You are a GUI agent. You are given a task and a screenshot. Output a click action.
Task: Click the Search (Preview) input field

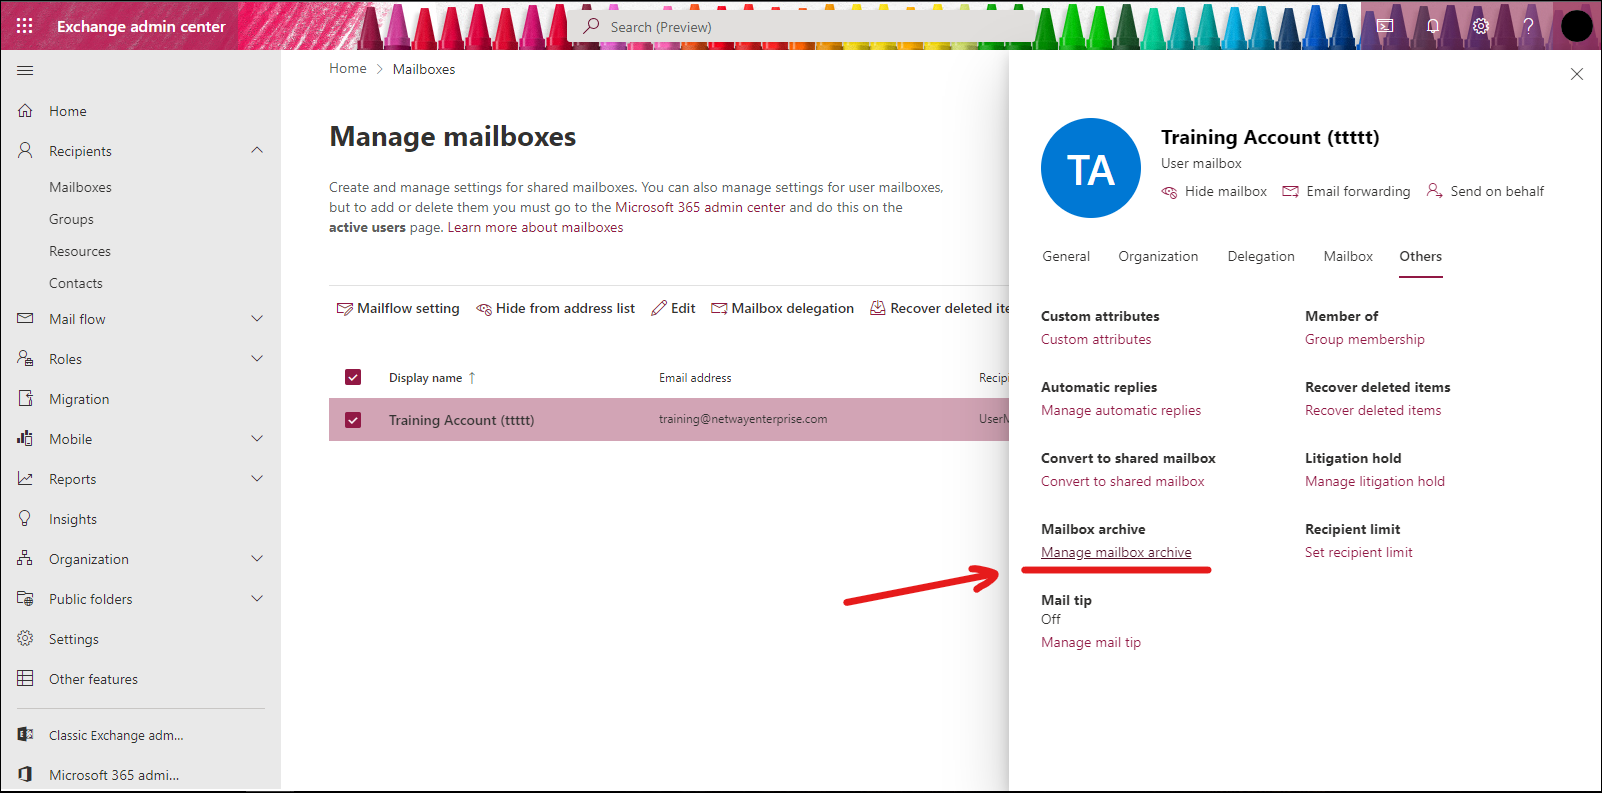pyautogui.click(x=800, y=27)
